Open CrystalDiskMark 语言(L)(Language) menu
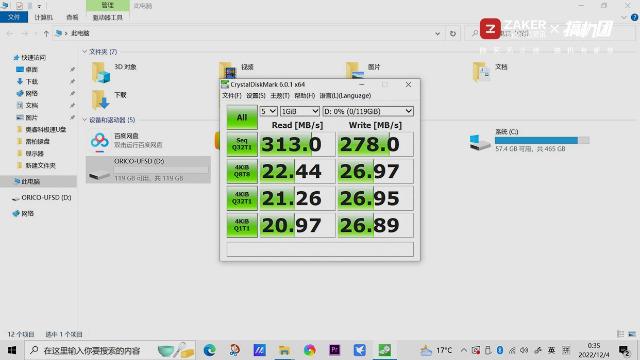640x360 pixels. click(345, 96)
